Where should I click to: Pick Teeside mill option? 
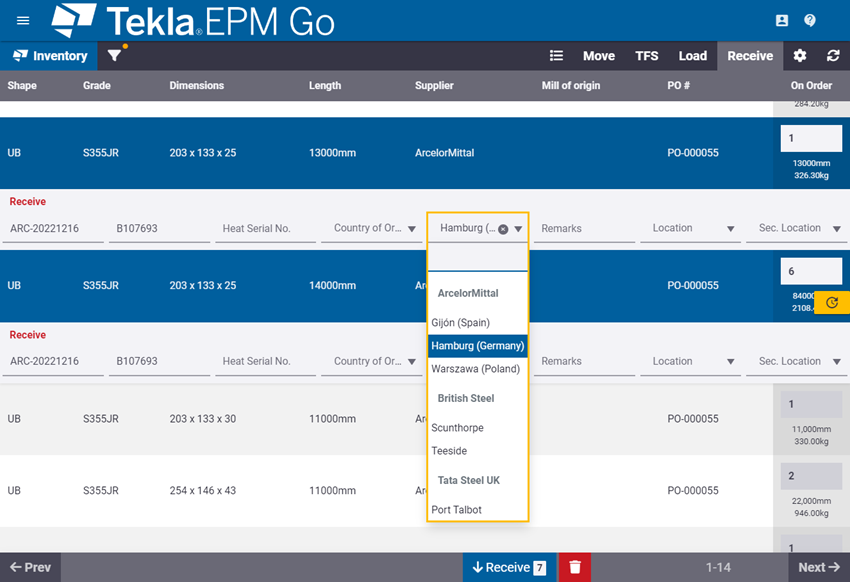point(478,451)
